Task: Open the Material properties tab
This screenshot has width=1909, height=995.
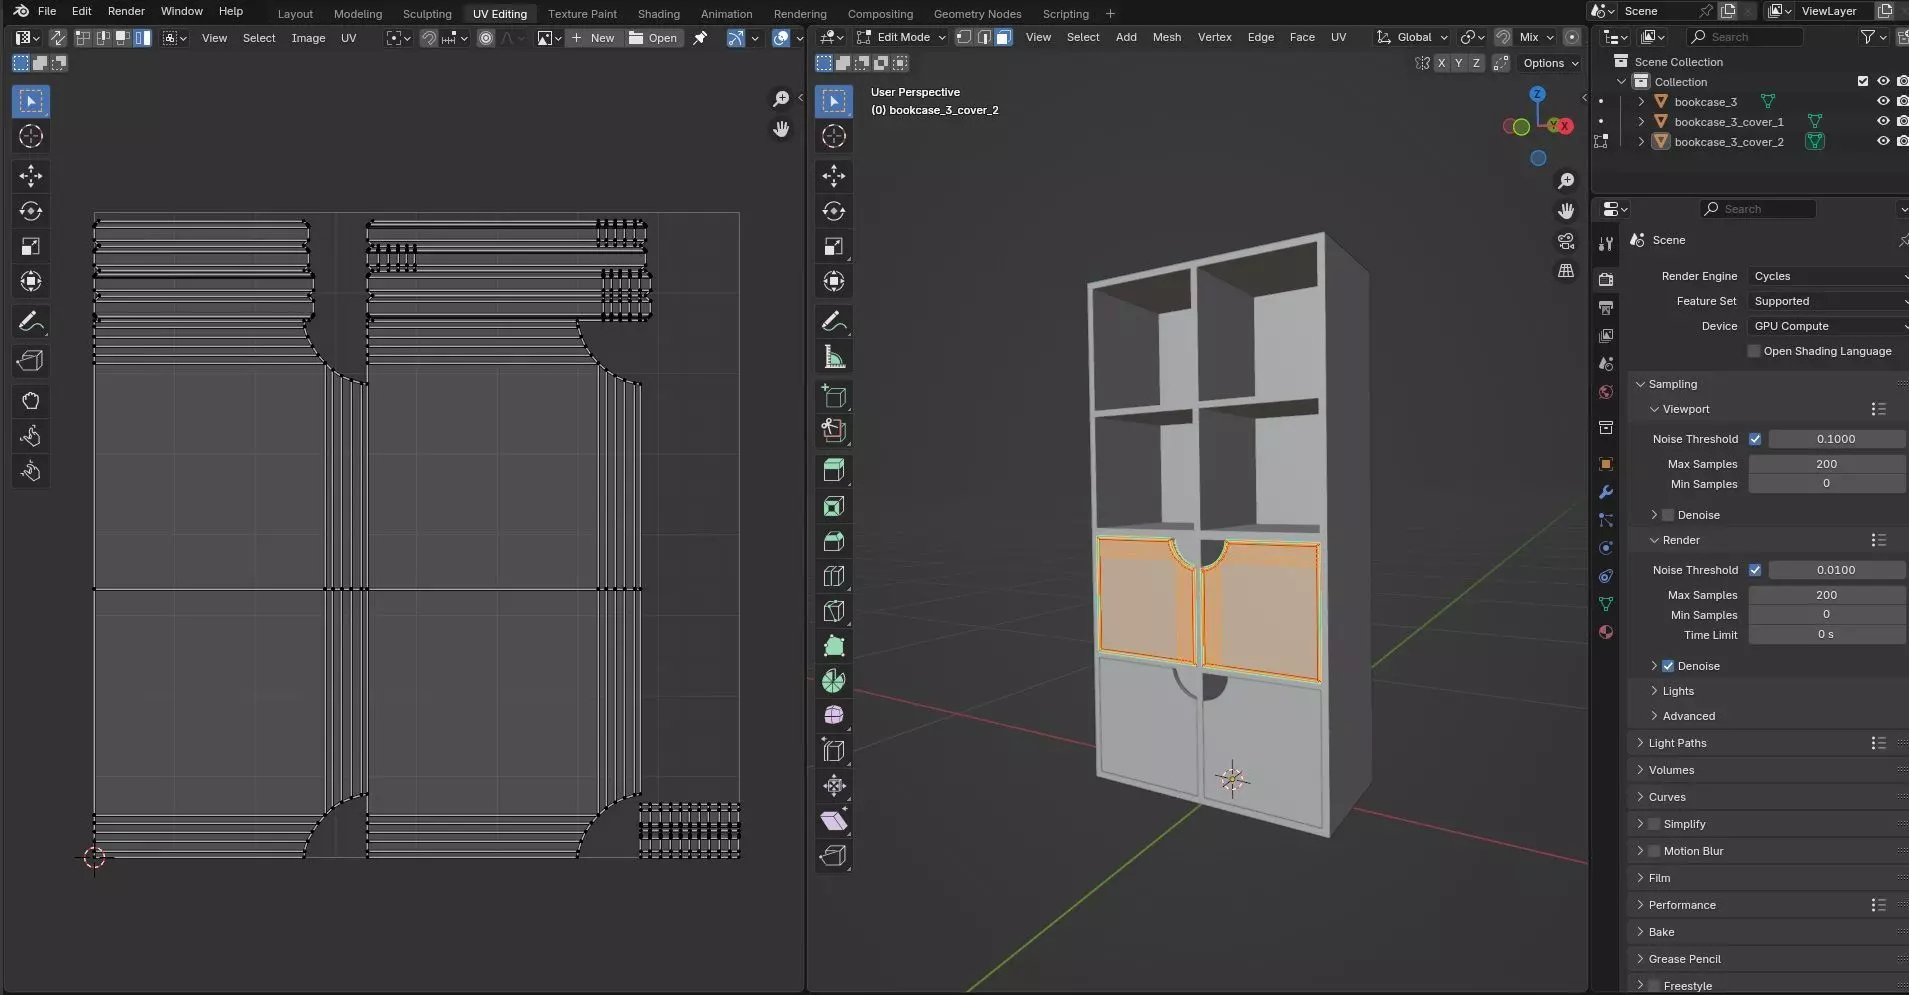Action: tap(1606, 632)
